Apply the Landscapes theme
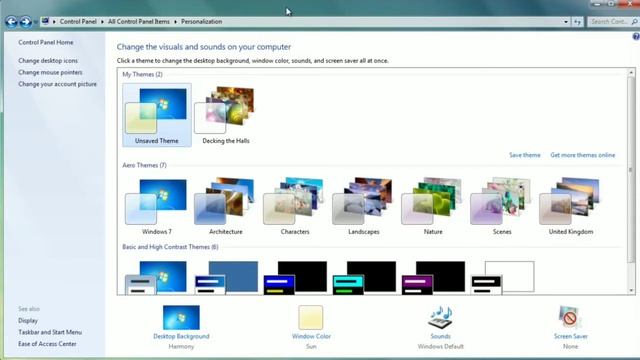Screen dimensions: 640x360 (364, 206)
